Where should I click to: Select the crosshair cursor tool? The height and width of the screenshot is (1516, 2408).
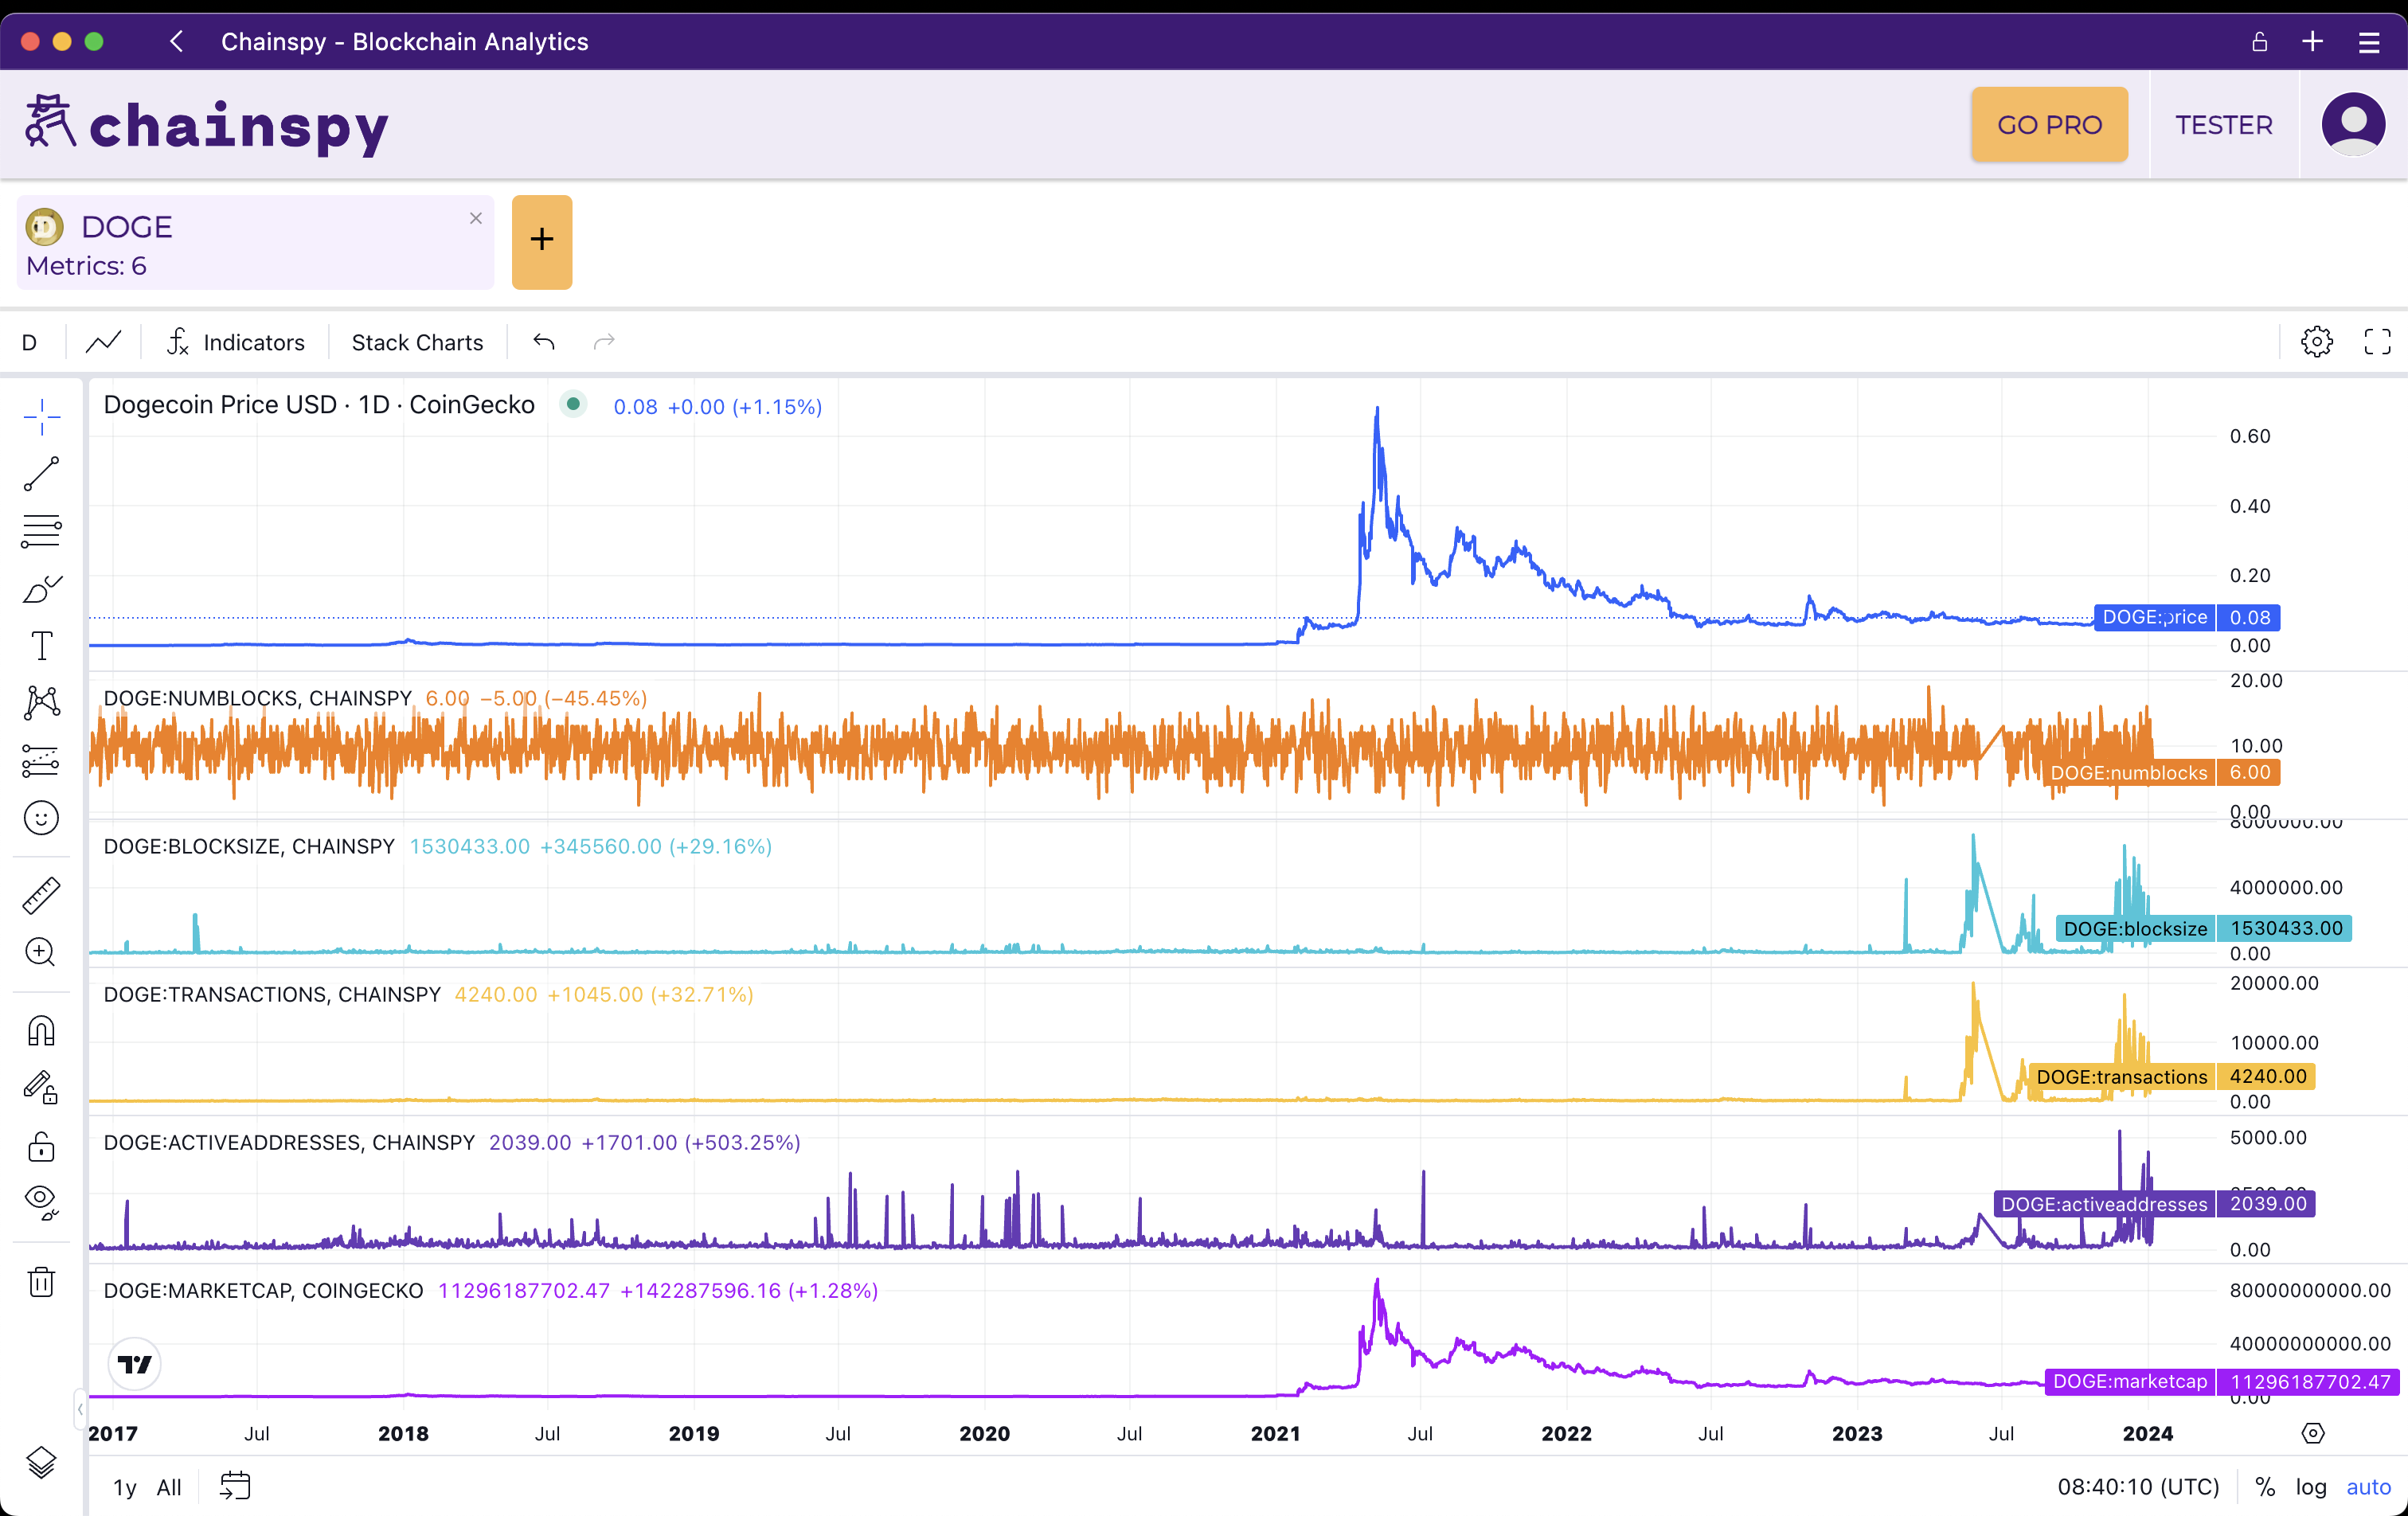(x=42, y=416)
